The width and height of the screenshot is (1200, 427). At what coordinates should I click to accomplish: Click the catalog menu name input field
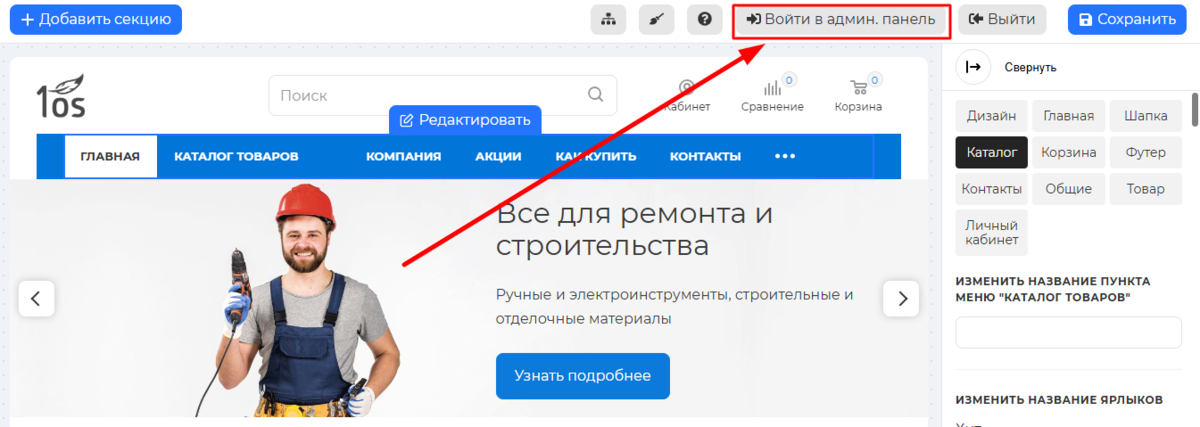[1068, 332]
